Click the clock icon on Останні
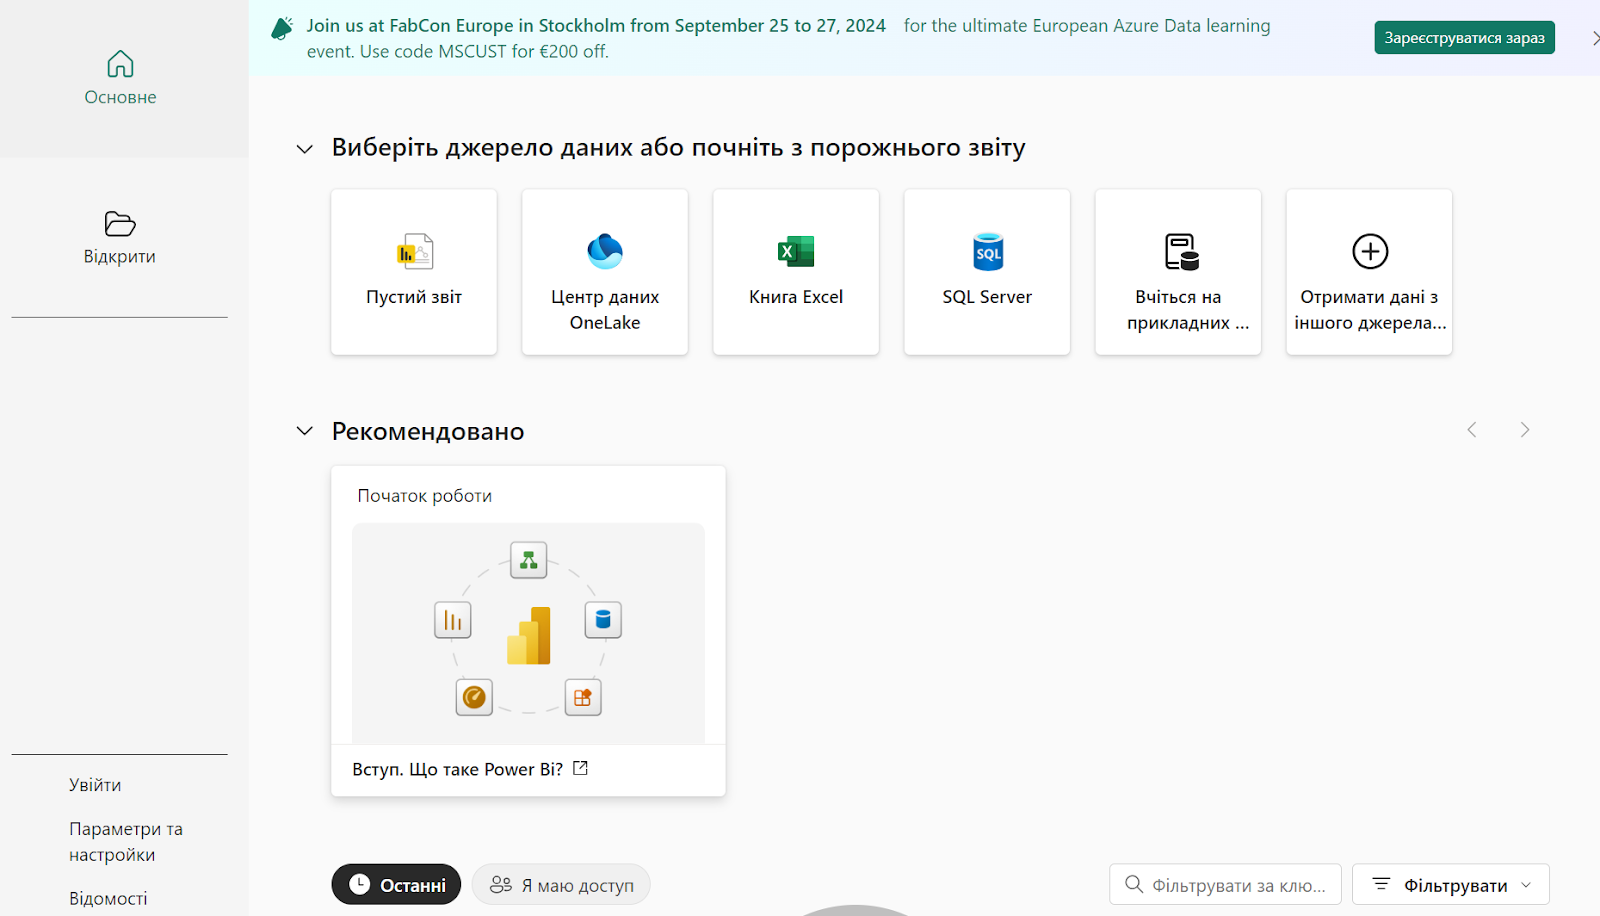1600x916 pixels. click(359, 884)
